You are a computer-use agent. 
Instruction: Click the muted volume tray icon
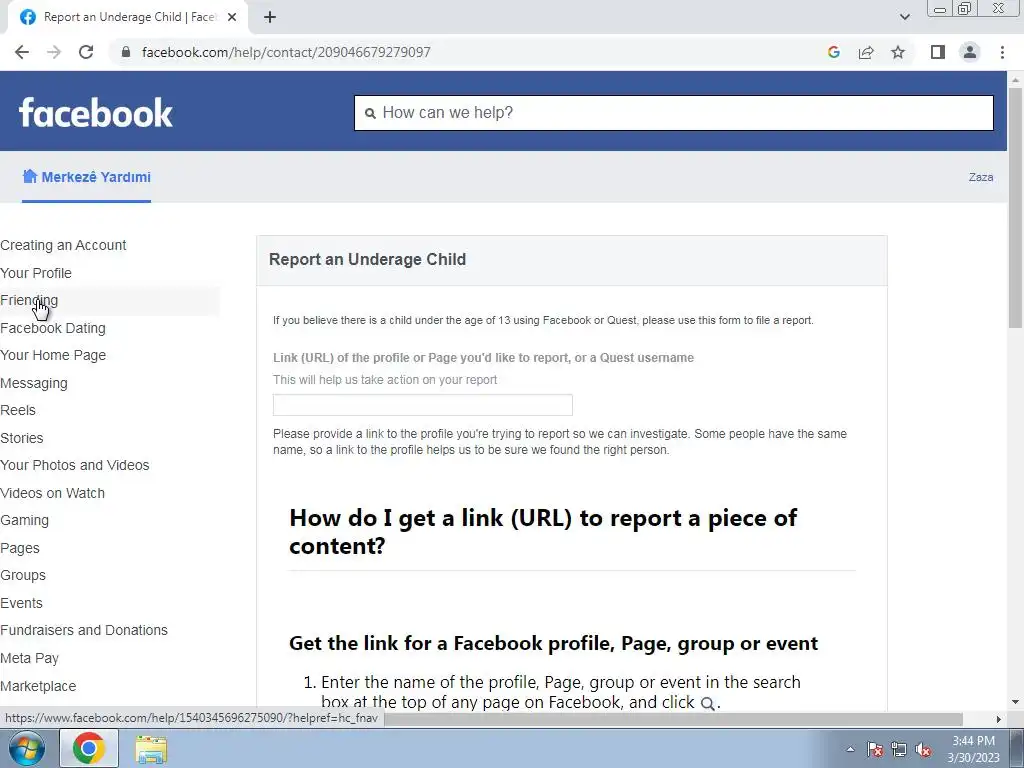pos(923,749)
